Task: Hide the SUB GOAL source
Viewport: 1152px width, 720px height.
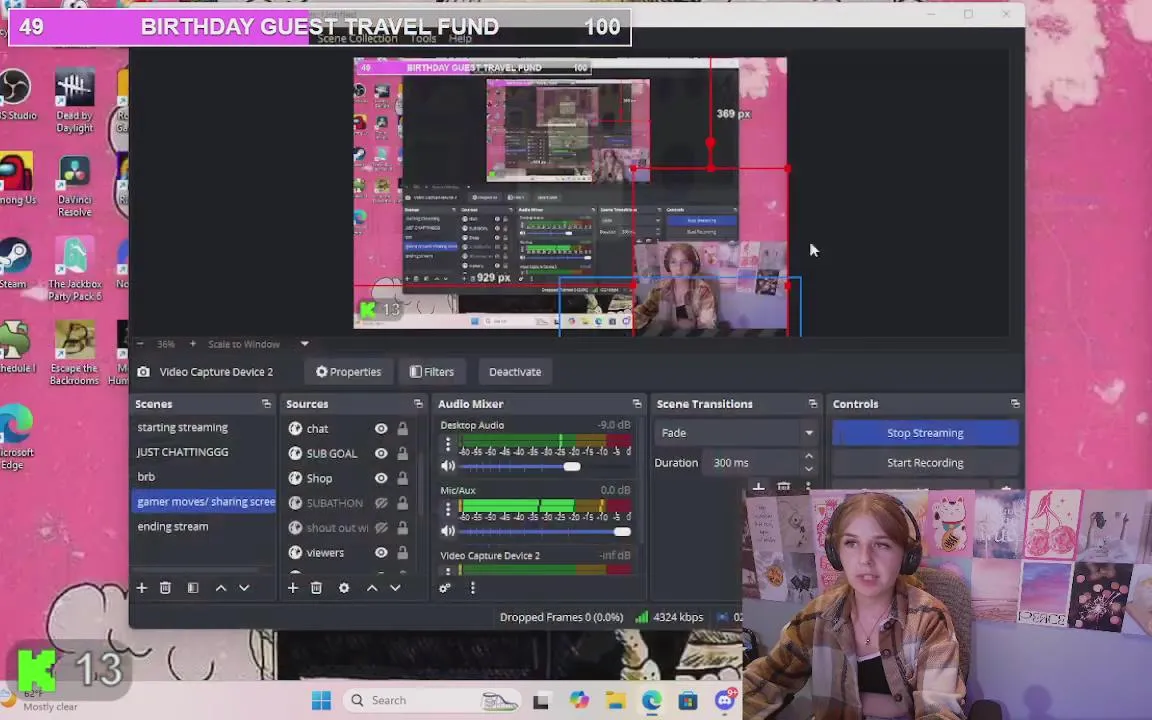Action: [381, 453]
